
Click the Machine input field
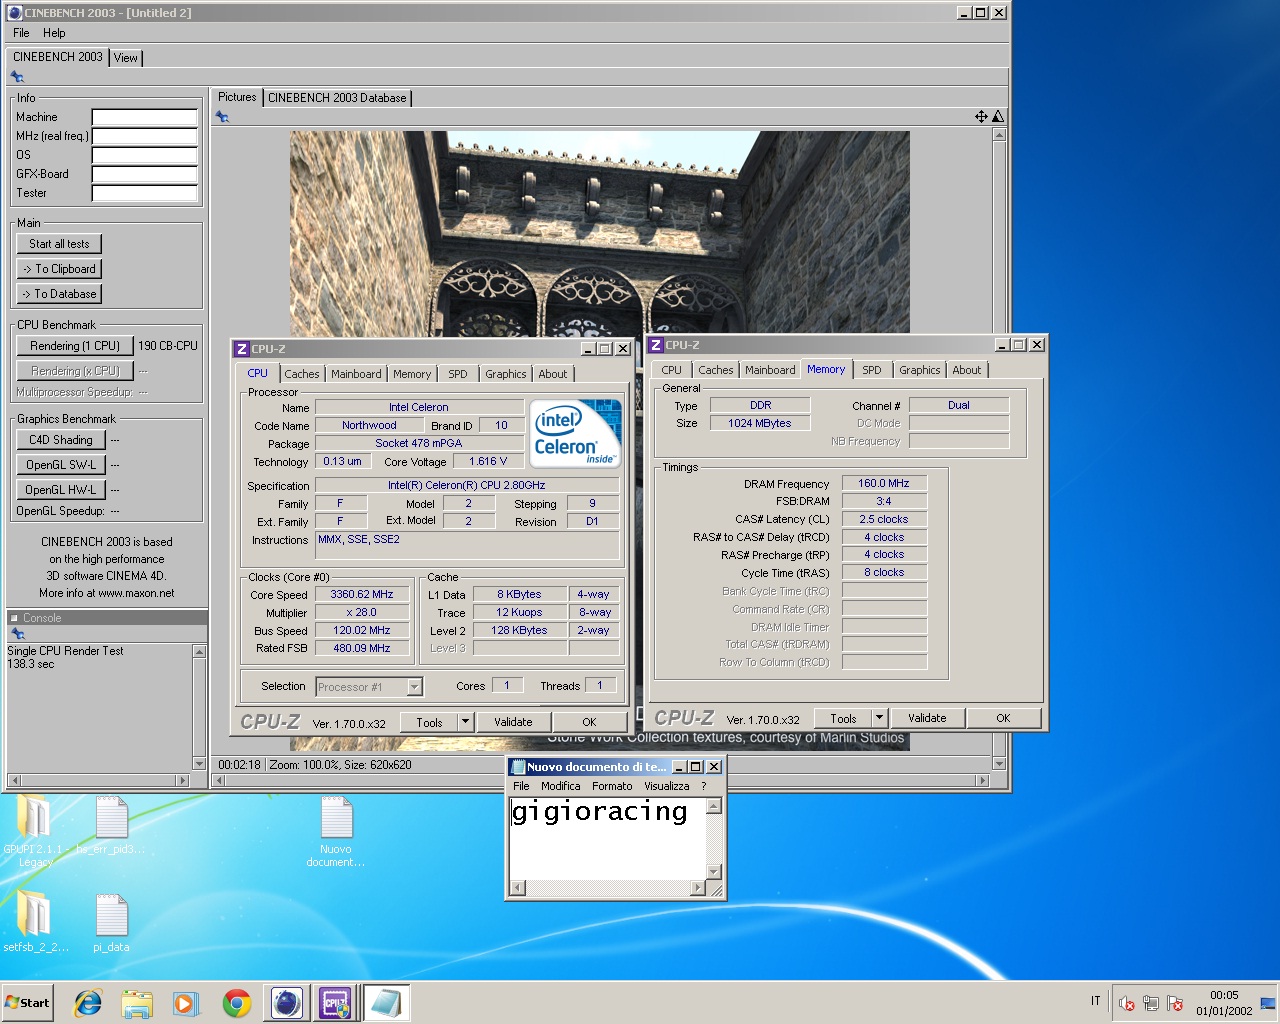(x=145, y=117)
